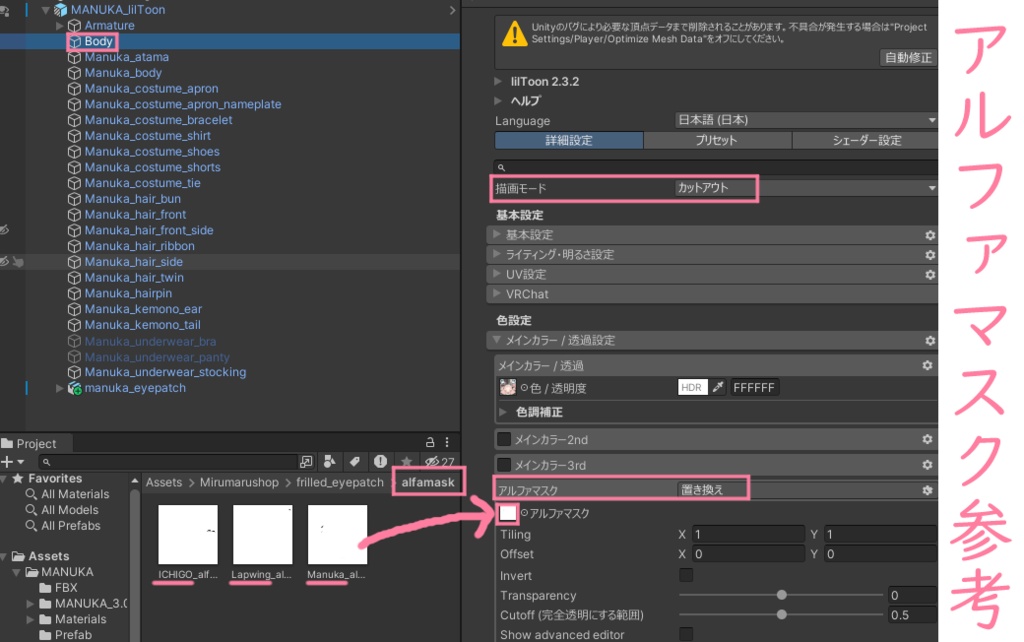The image size is (1024, 642).
Task: Click the Manuka_kemono_tail cube icon
Action: click(74, 325)
